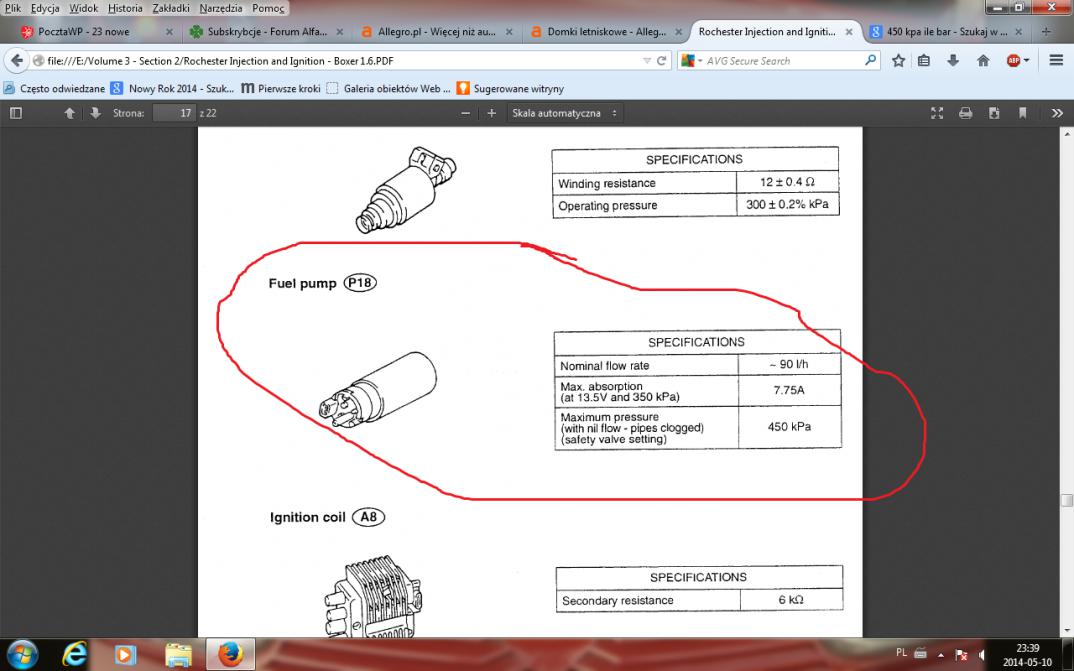Open Action Center flag icon

[x=961, y=655]
